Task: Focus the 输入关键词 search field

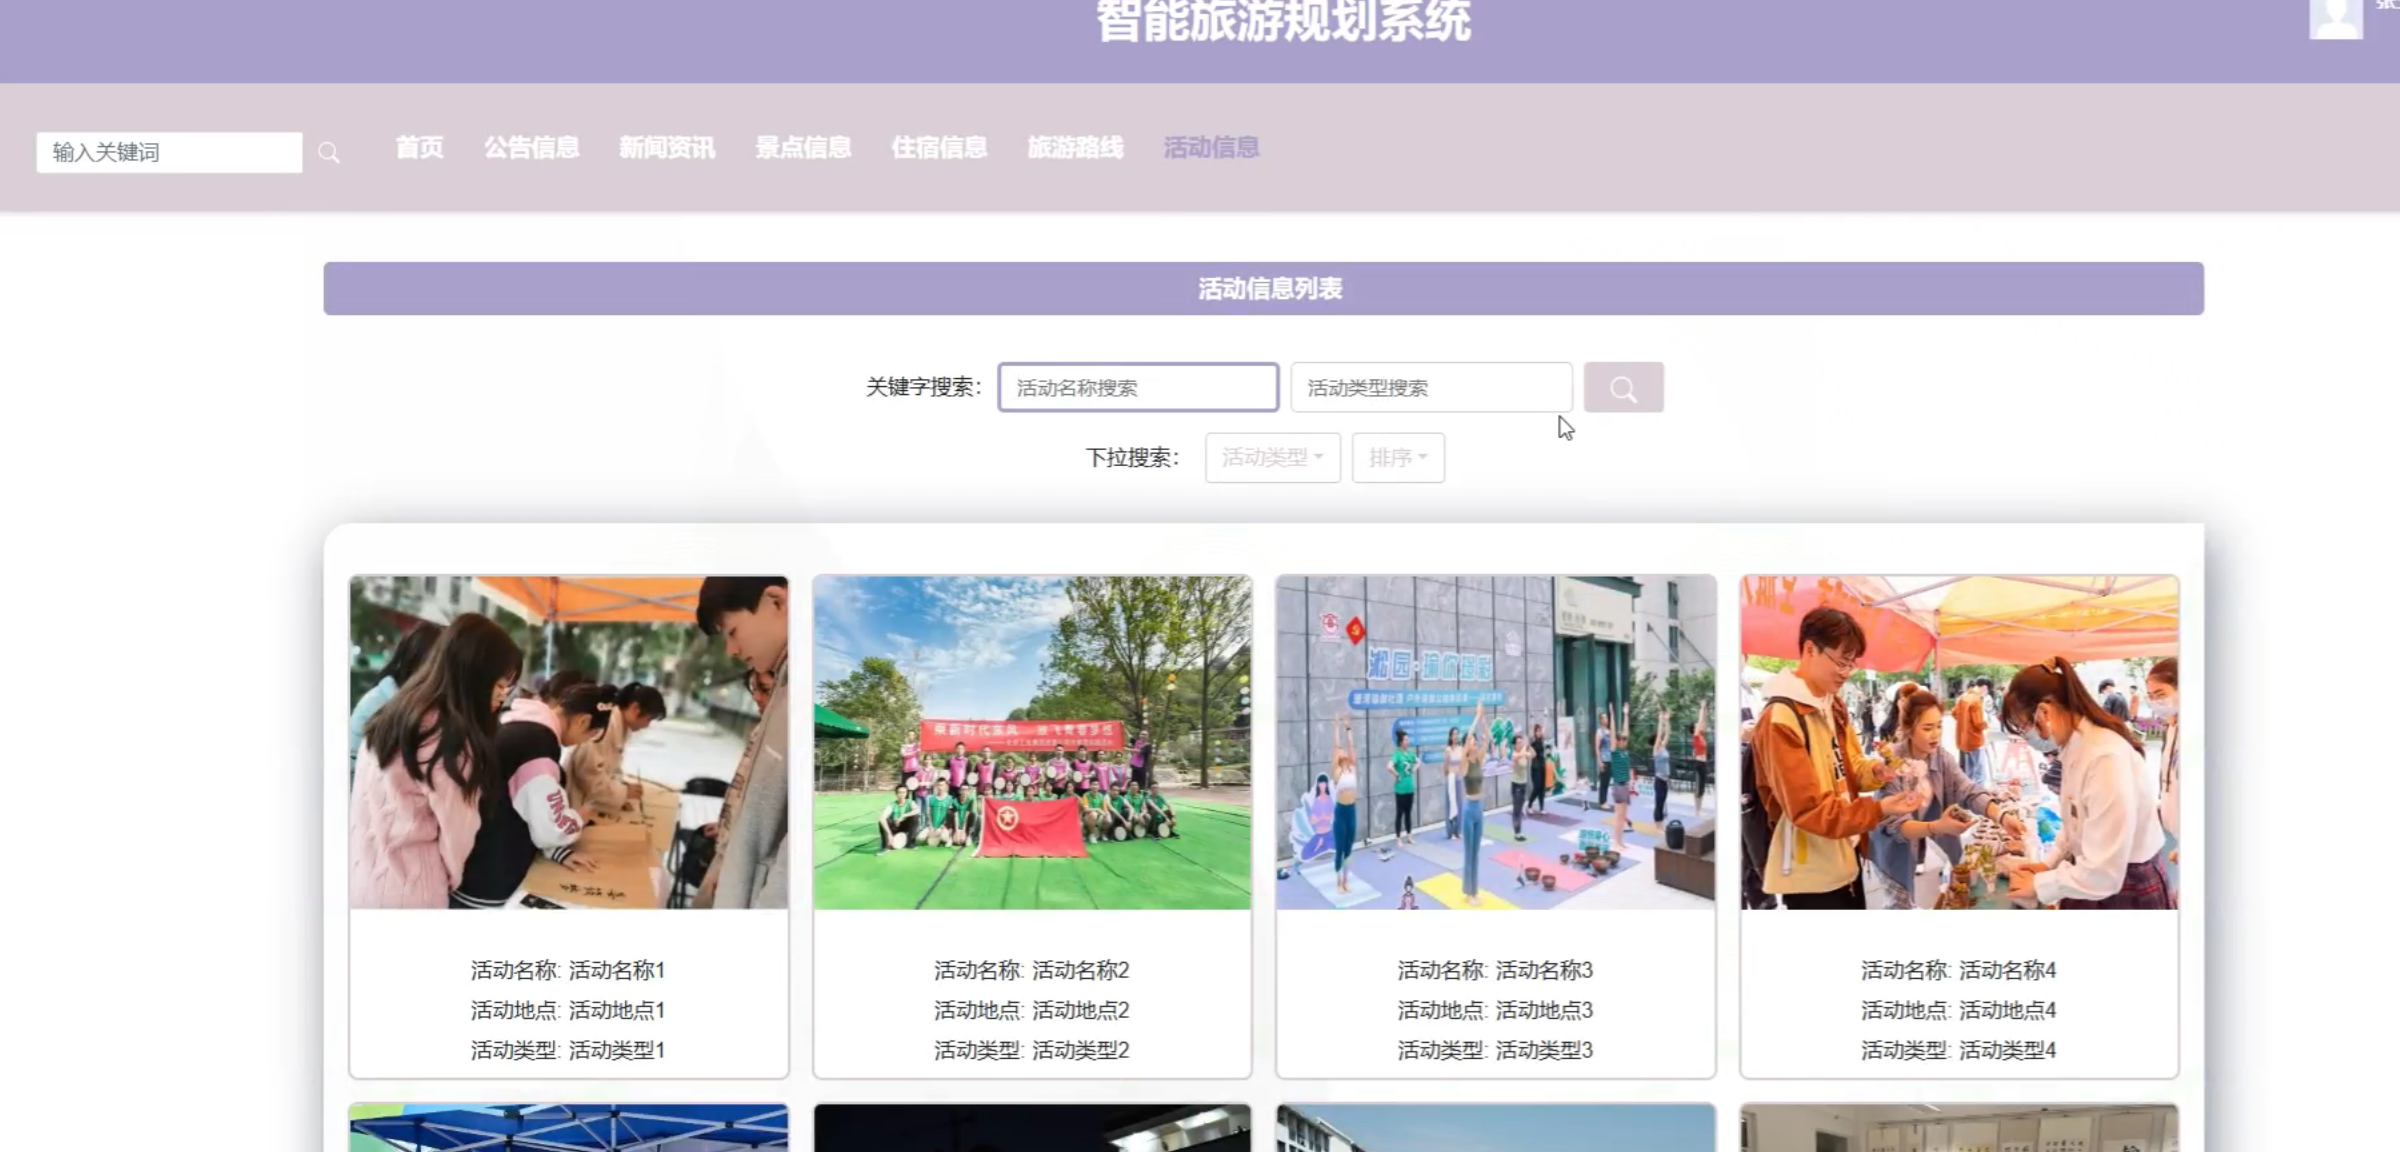Action: point(169,153)
